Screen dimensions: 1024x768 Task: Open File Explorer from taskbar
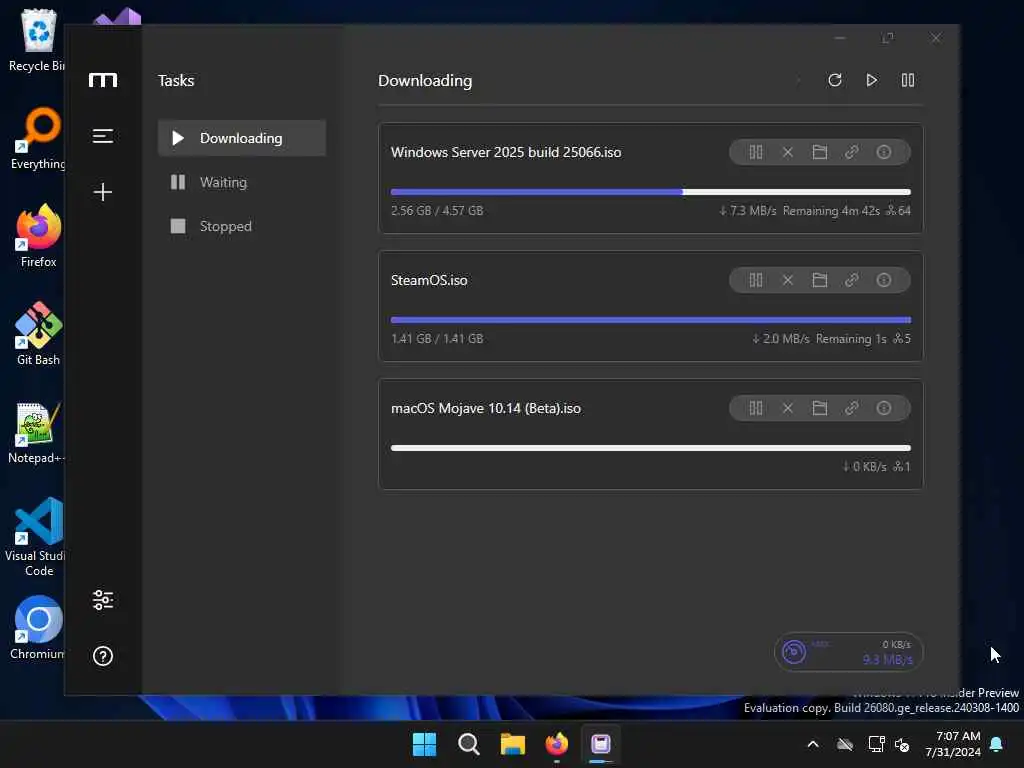pos(513,744)
